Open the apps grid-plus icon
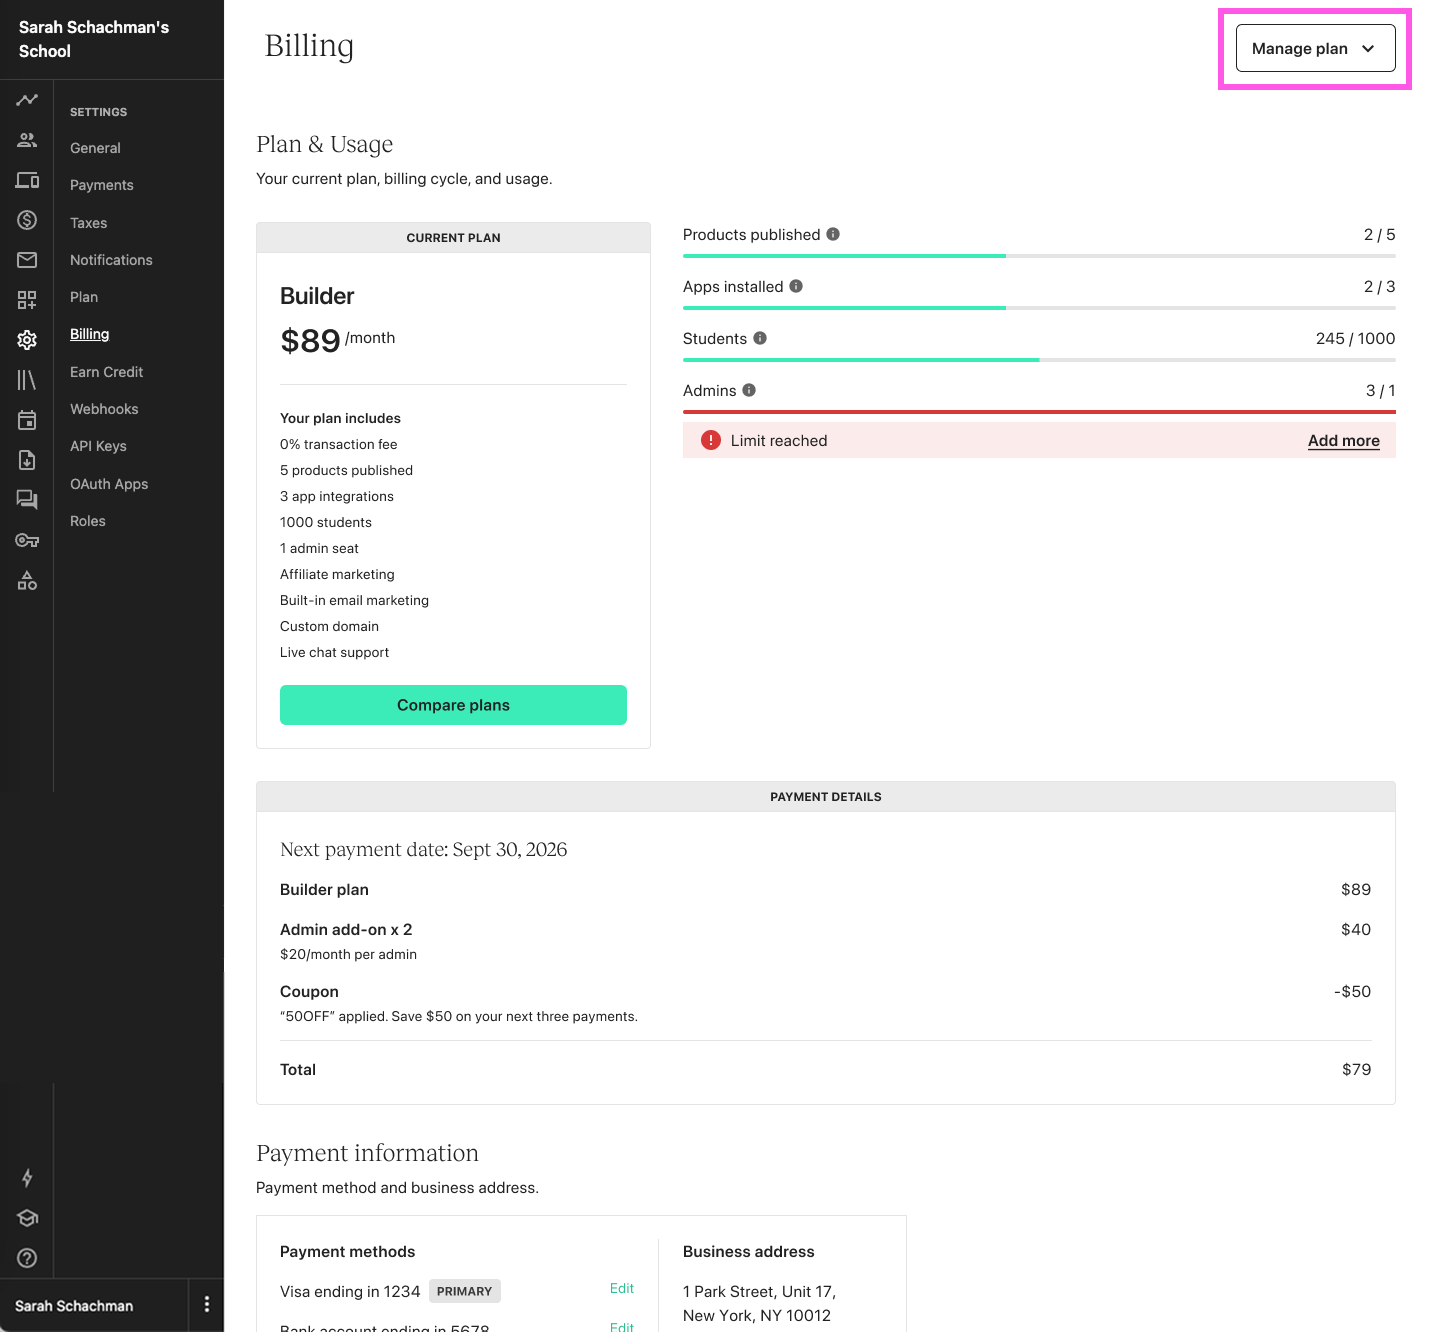 (27, 300)
